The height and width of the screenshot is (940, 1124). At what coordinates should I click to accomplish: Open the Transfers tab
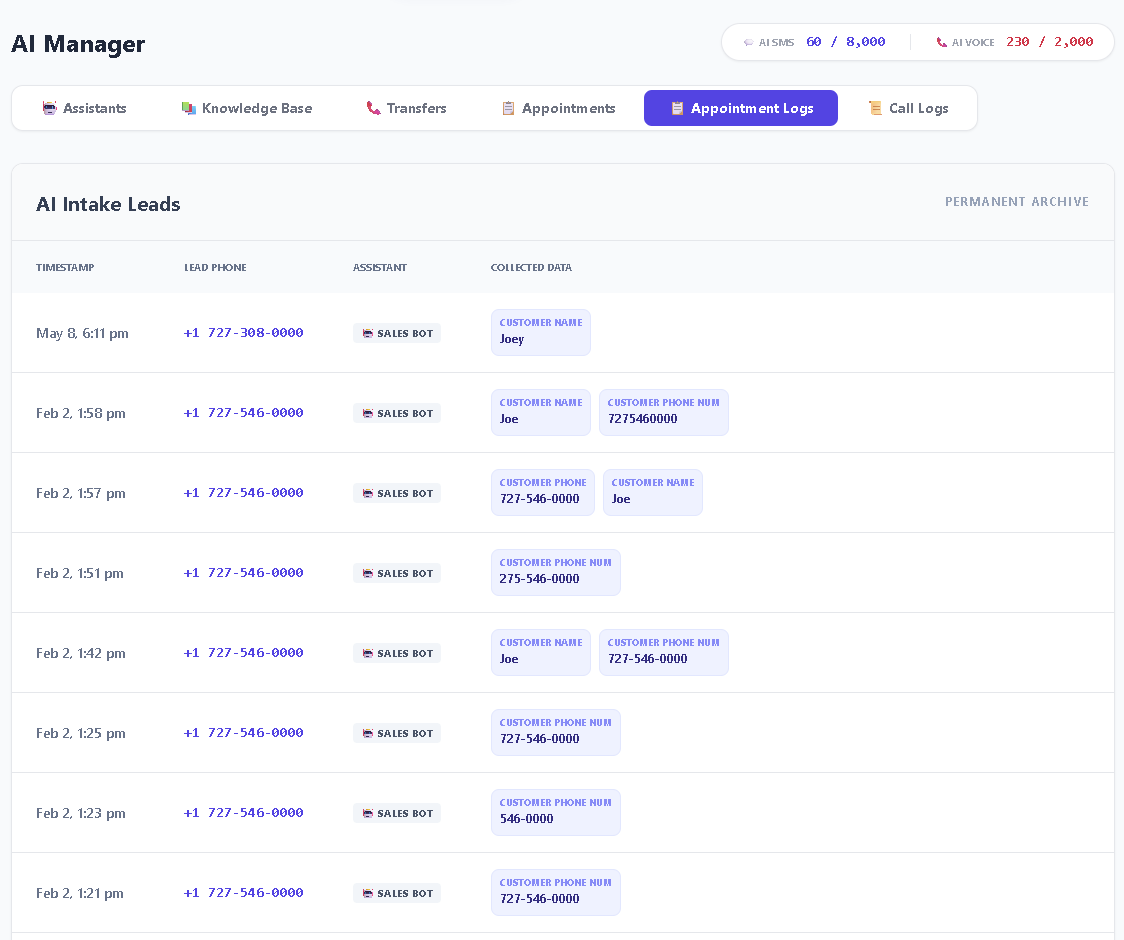pos(406,108)
